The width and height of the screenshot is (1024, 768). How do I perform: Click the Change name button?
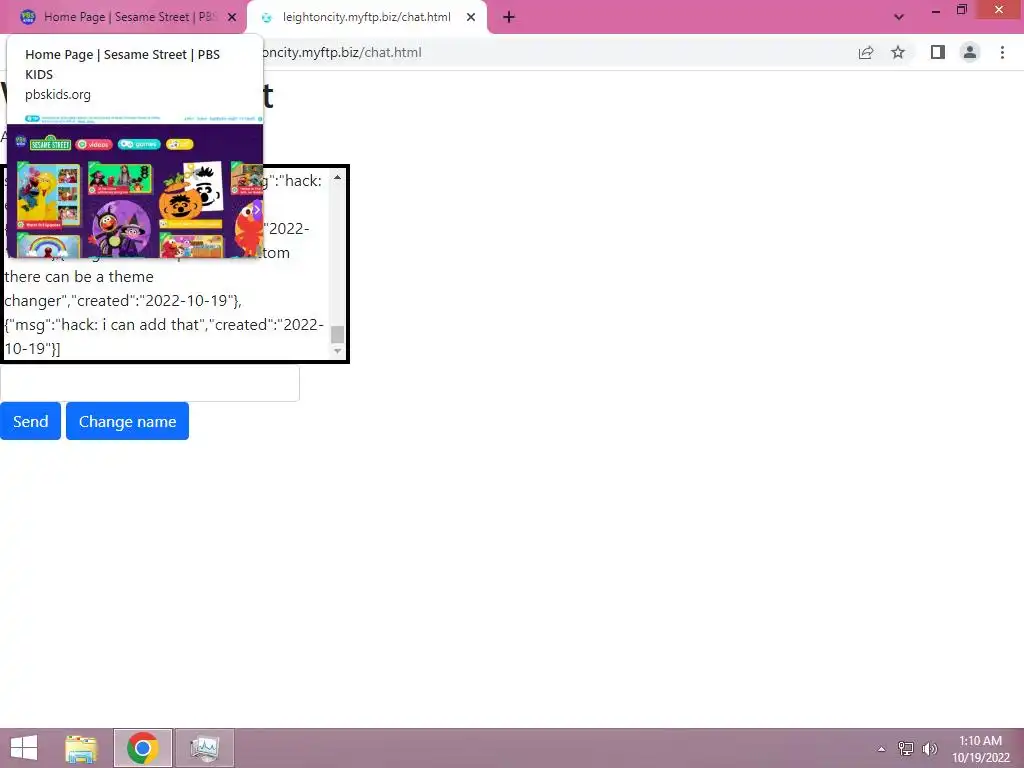tap(127, 421)
